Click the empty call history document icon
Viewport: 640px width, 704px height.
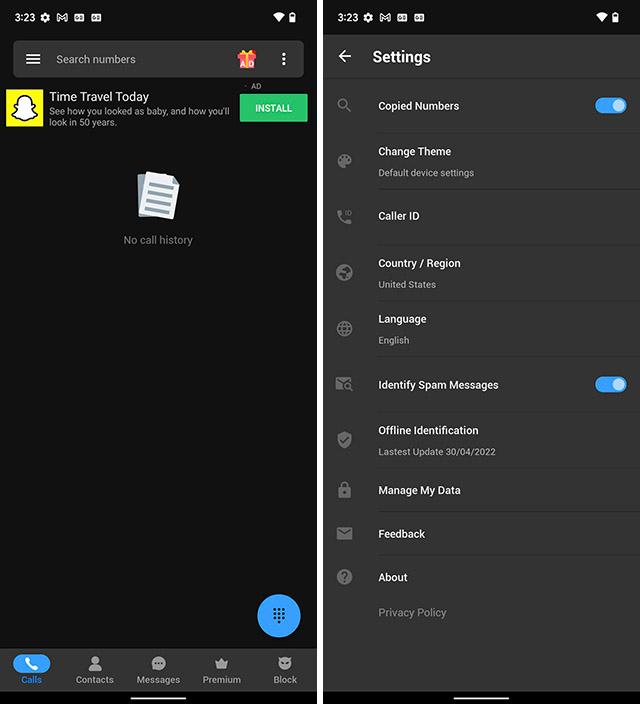(158, 195)
